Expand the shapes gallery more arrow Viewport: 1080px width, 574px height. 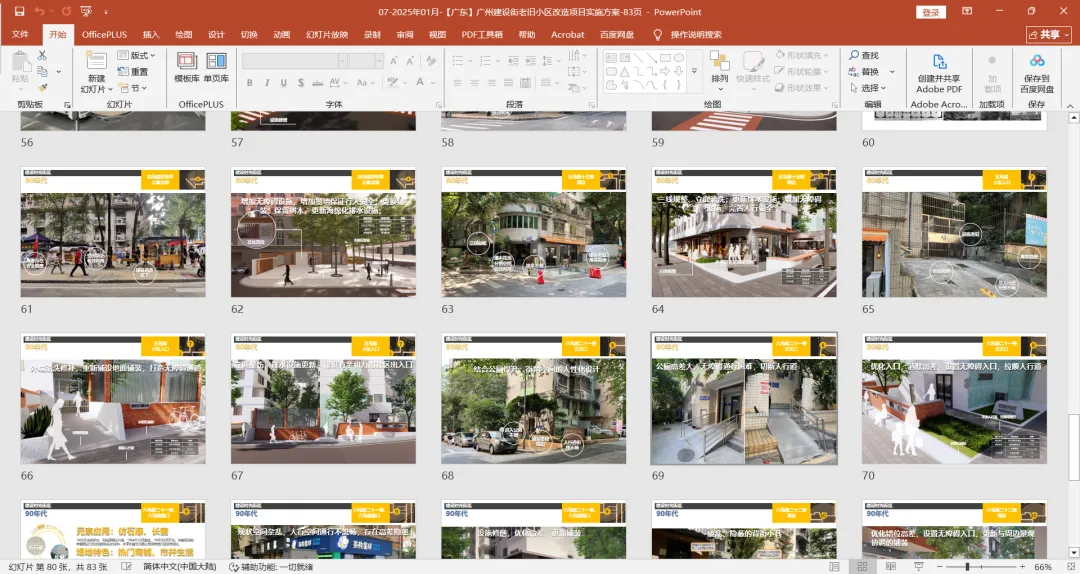(x=694, y=71)
